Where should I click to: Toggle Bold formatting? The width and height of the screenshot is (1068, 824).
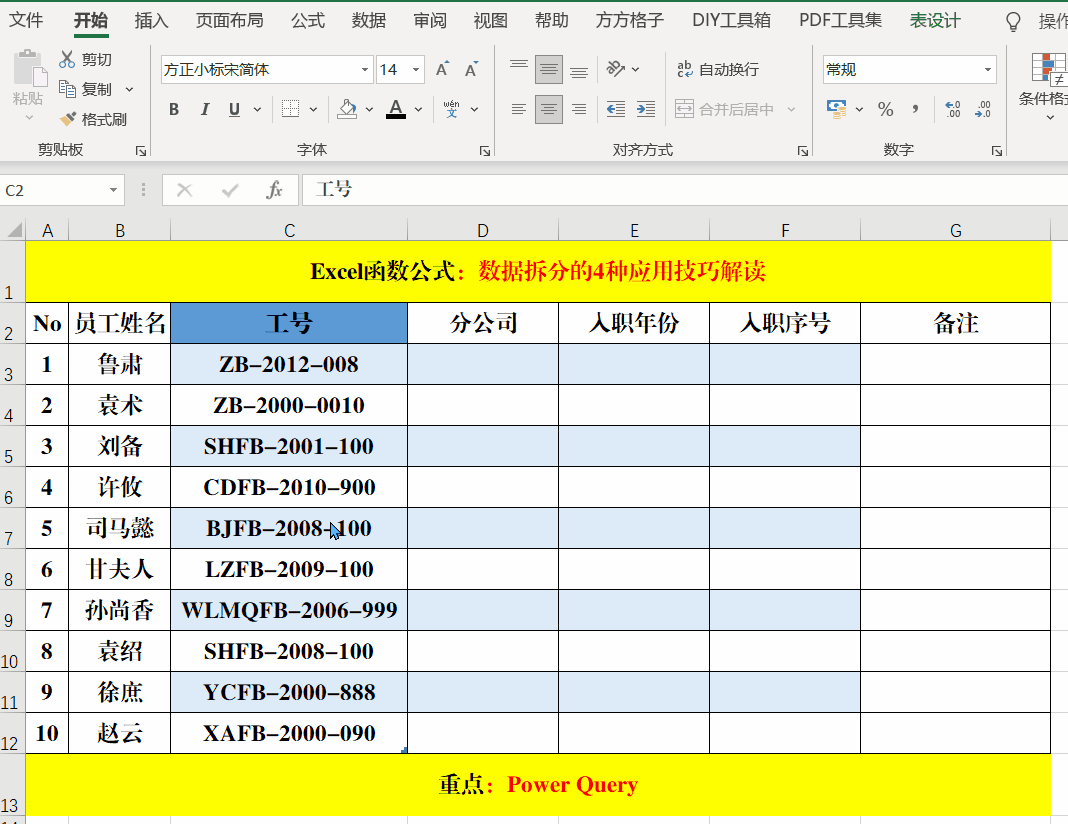coord(174,109)
